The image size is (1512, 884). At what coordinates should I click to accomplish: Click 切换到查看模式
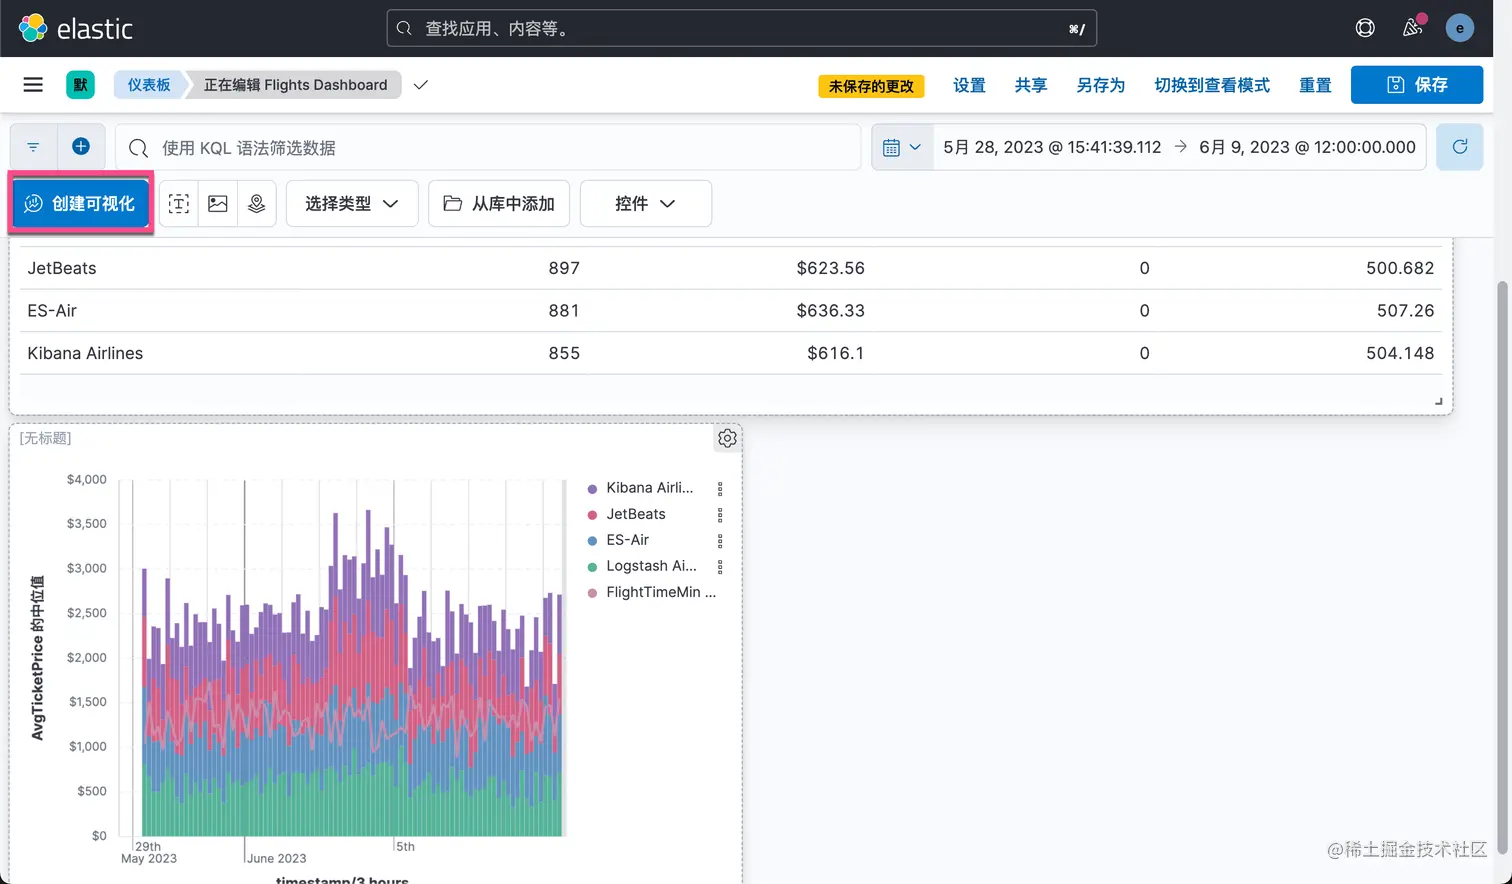(x=1212, y=85)
